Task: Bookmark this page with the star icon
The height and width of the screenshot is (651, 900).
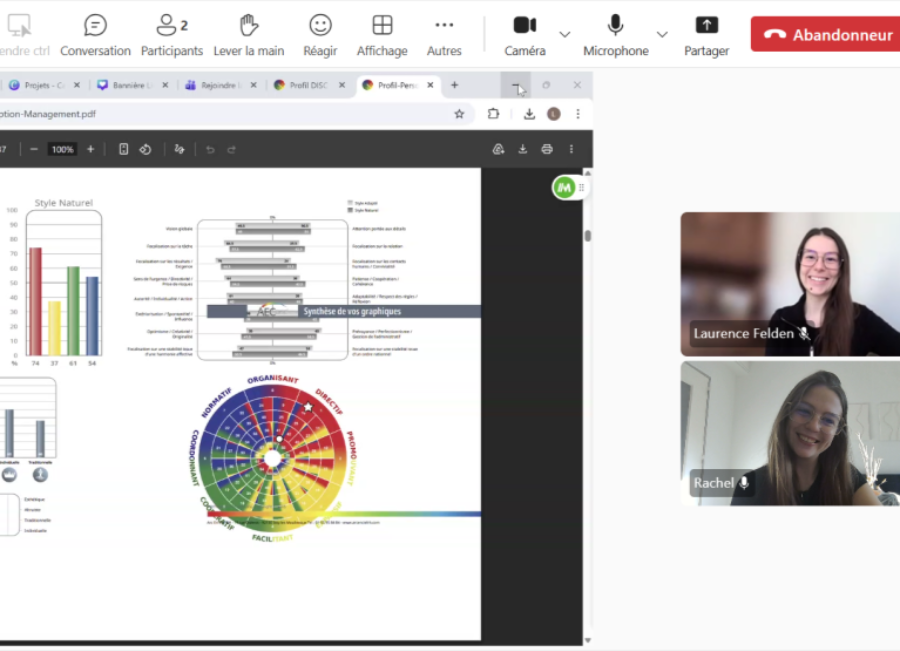Action: (459, 114)
